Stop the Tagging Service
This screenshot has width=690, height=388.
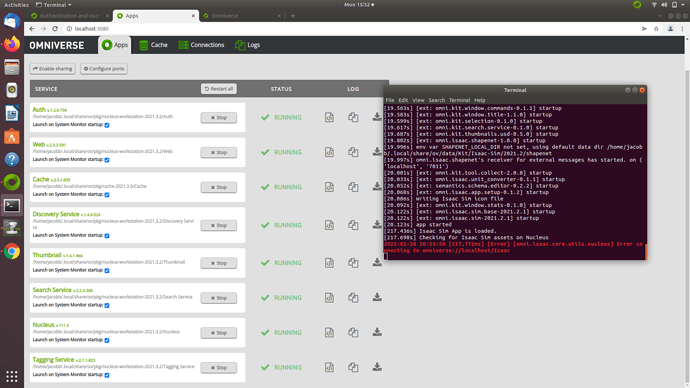tap(219, 367)
